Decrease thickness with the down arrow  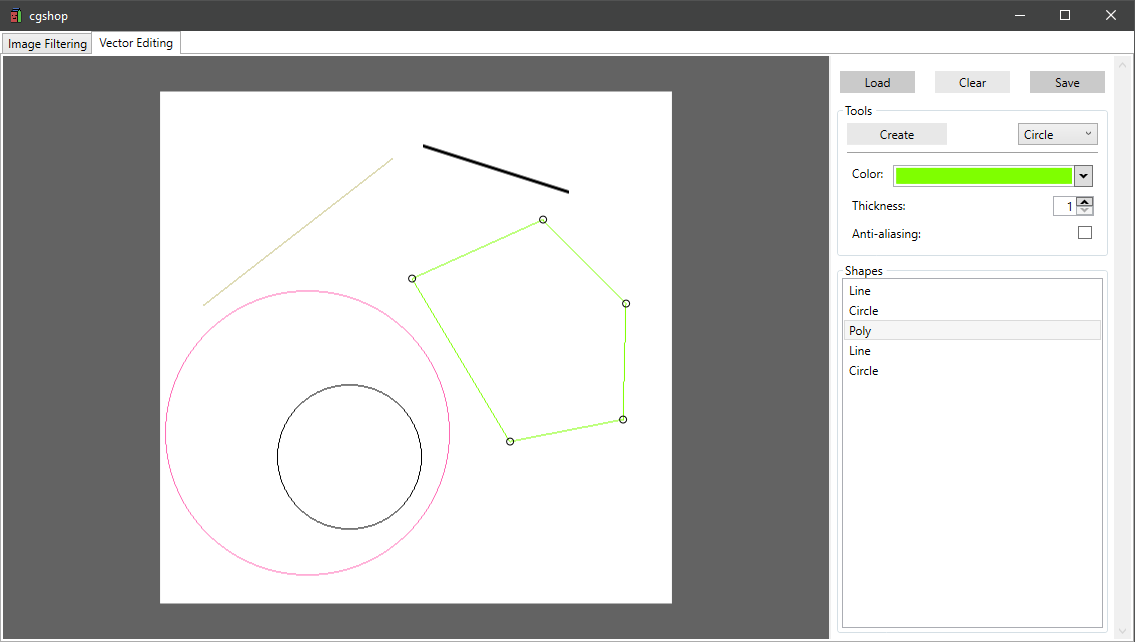point(1084,211)
